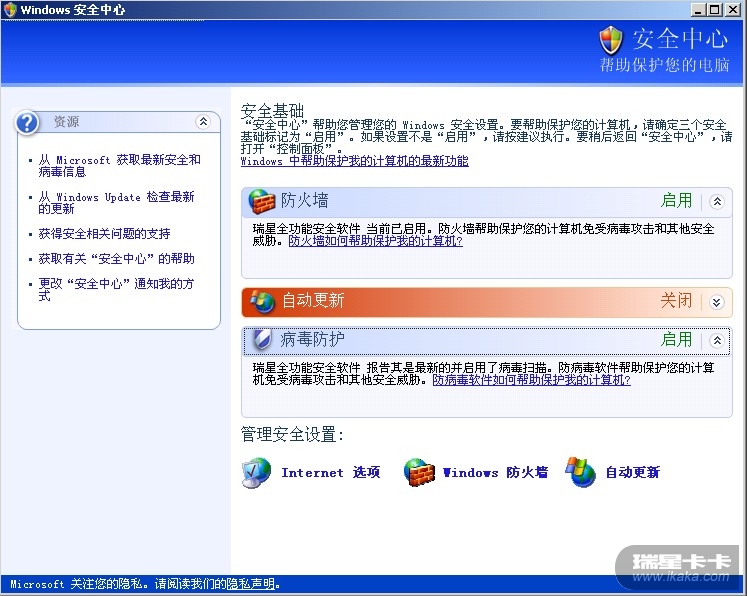Open 获得安全相关问题的支持 link

point(104,233)
